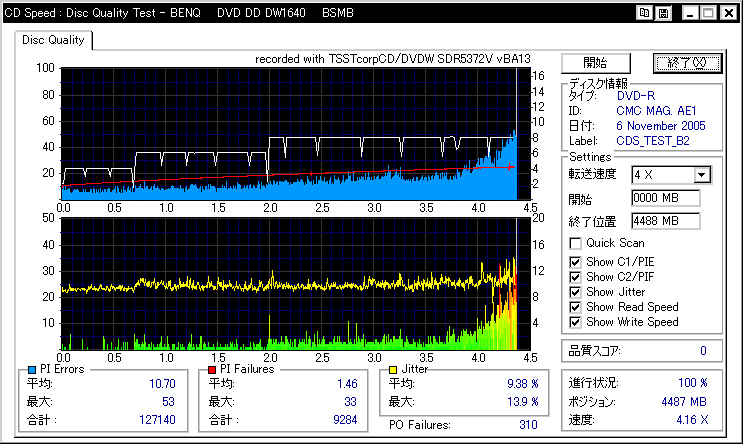
Task: Click the ポジション value 4487 MB
Action: (x=684, y=402)
